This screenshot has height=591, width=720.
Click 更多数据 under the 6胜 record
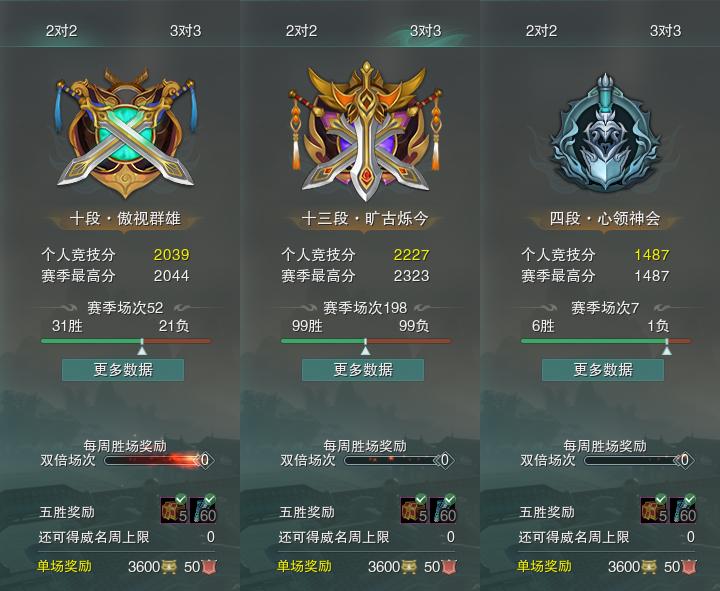pyautogui.click(x=603, y=370)
